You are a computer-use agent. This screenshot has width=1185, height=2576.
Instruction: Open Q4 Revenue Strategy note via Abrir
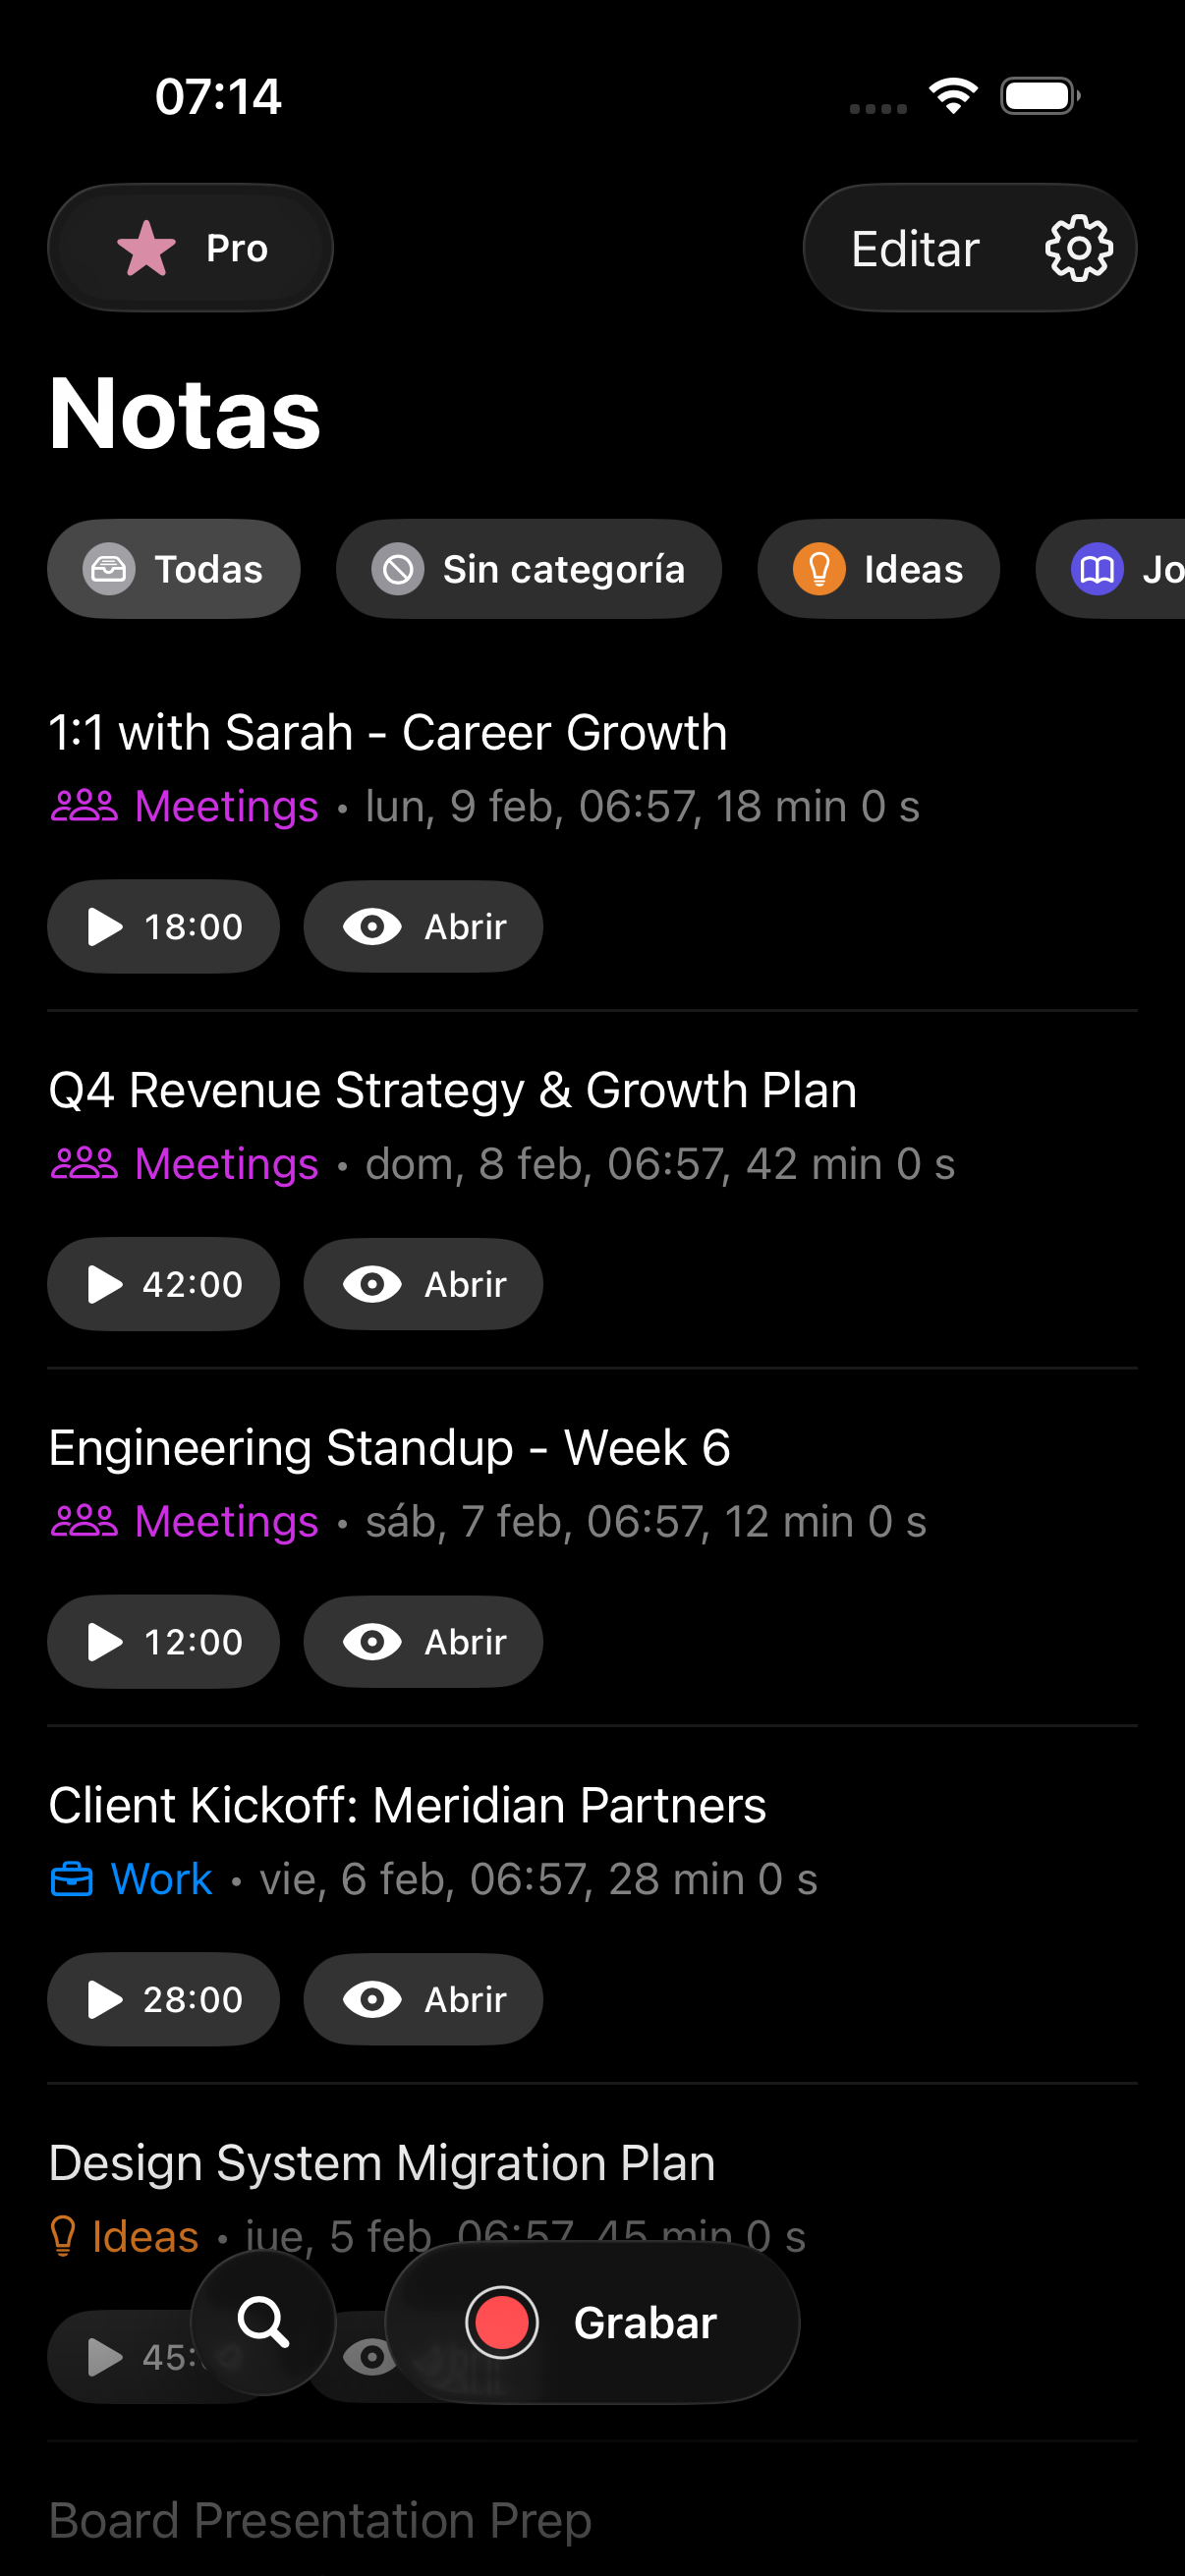(423, 1284)
